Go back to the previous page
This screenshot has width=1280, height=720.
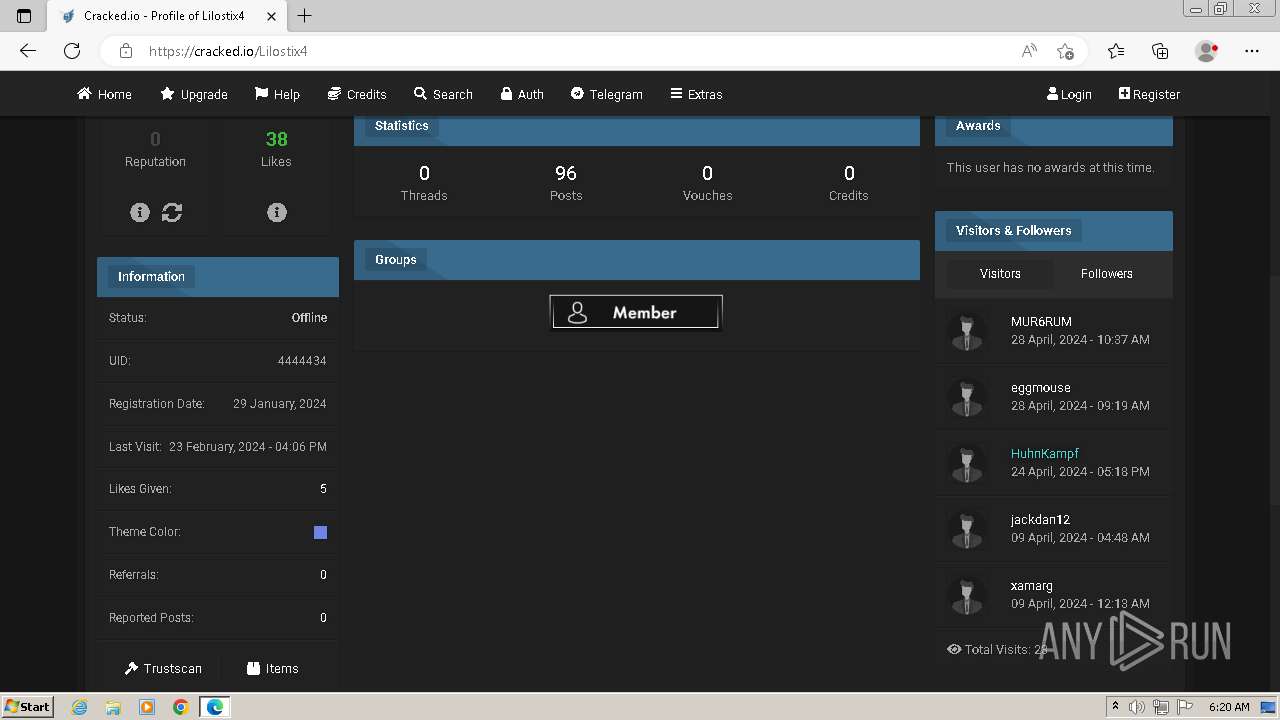point(28,51)
